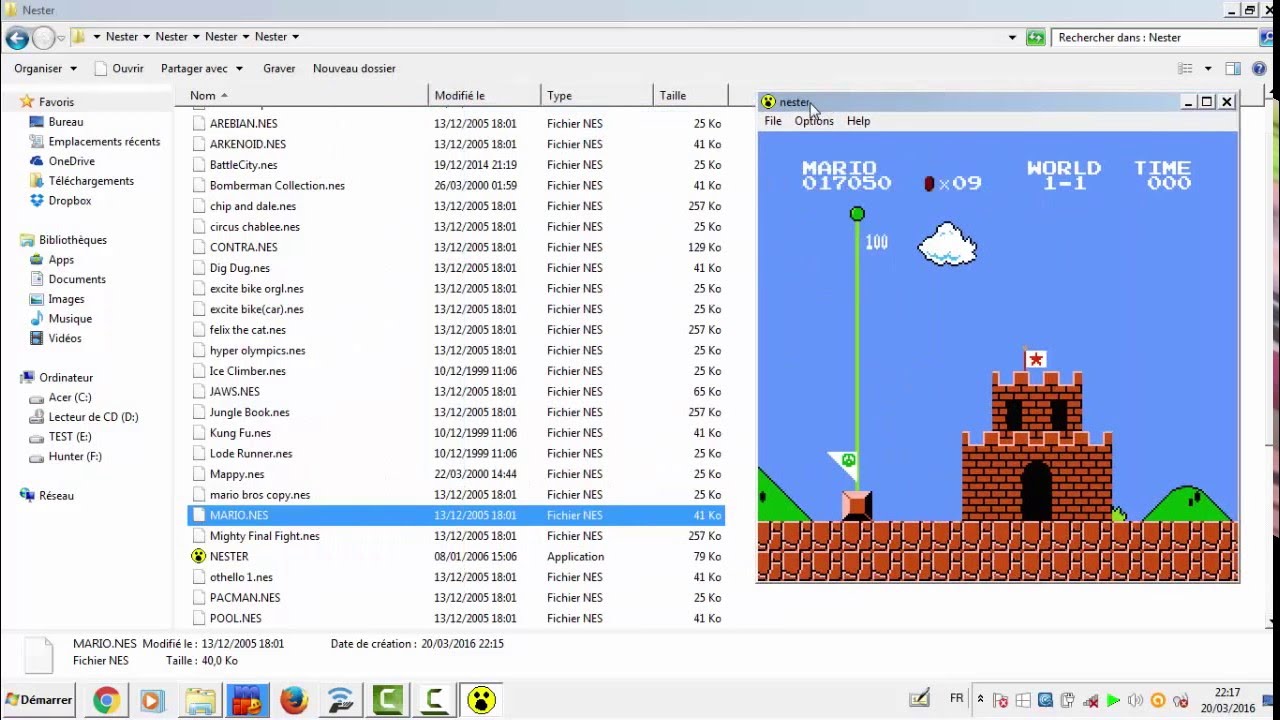The width and height of the screenshot is (1280, 720).
Task: Click the Ouvrir toolbar button
Action: click(x=119, y=68)
